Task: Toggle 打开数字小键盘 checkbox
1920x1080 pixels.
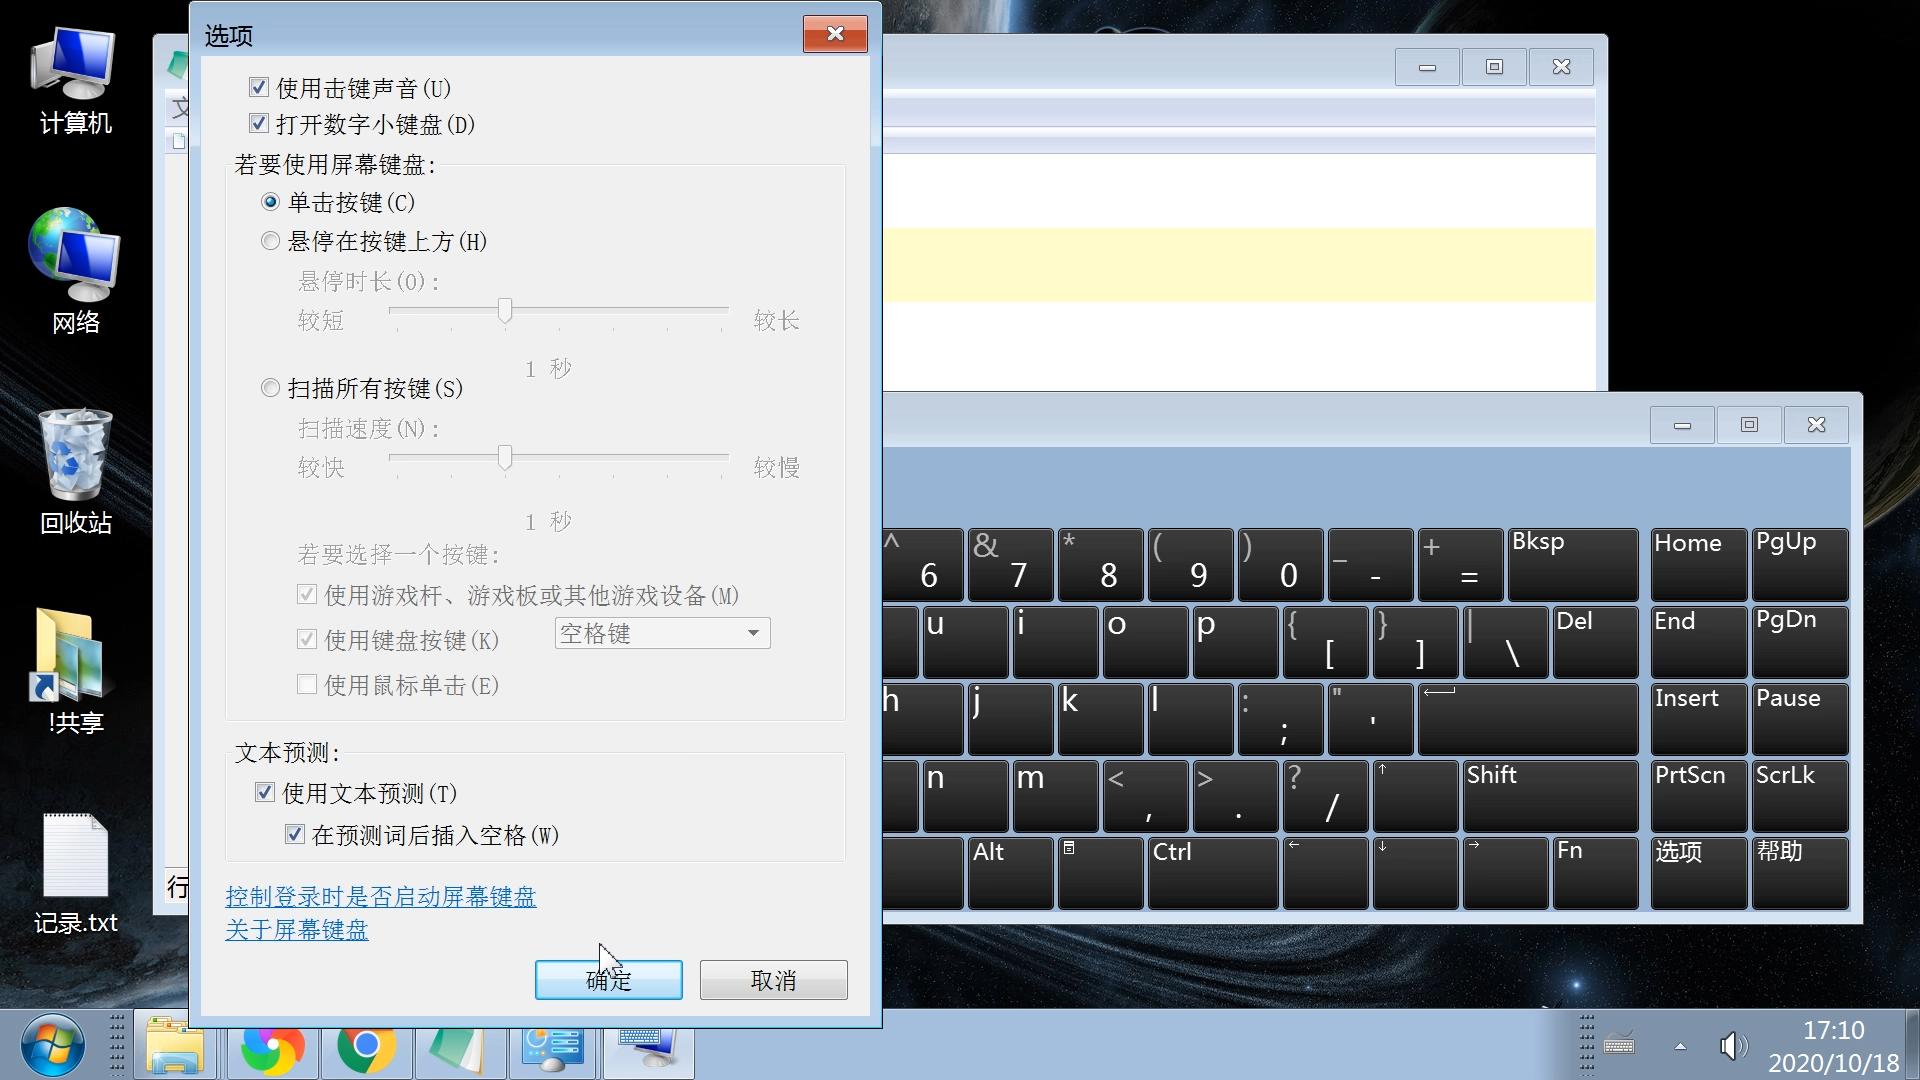Action: 259,124
